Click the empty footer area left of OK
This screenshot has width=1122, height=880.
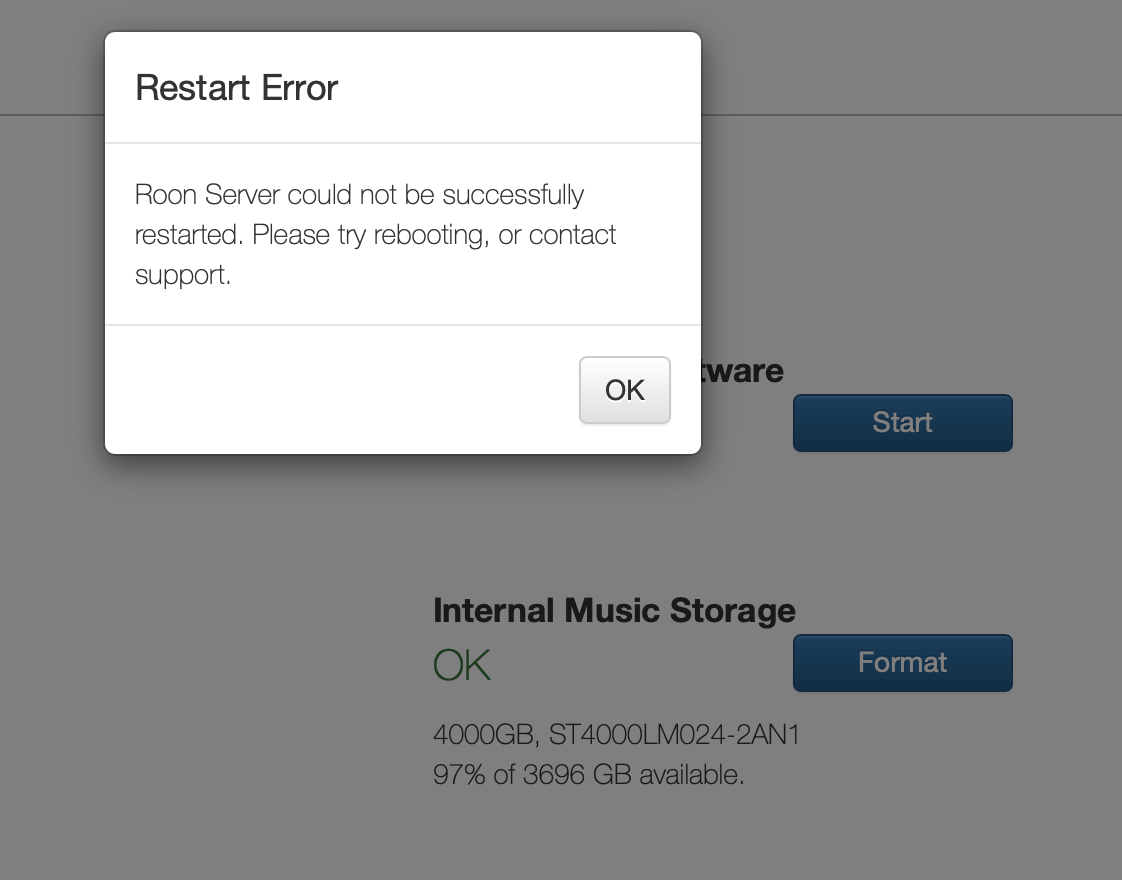pyautogui.click(x=342, y=390)
